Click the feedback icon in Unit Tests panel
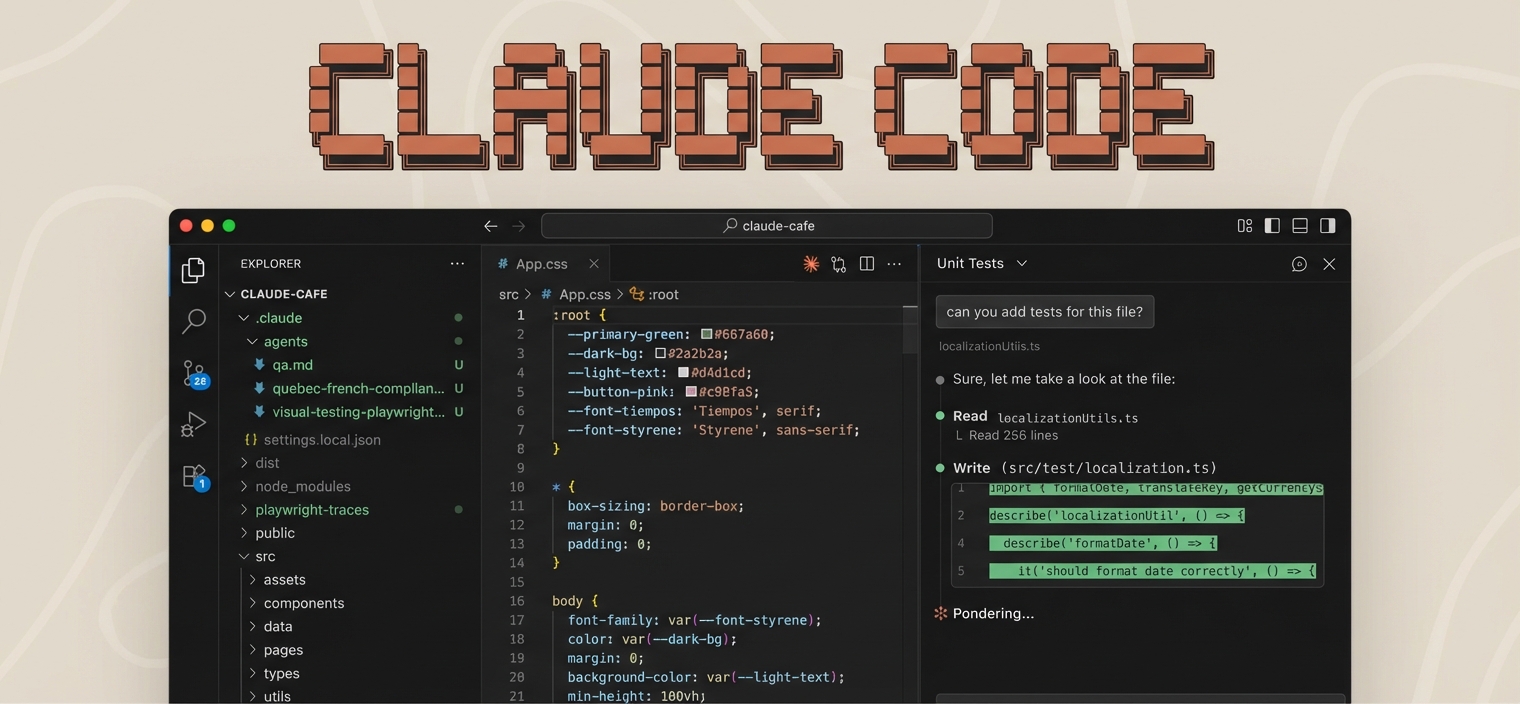 [1299, 263]
